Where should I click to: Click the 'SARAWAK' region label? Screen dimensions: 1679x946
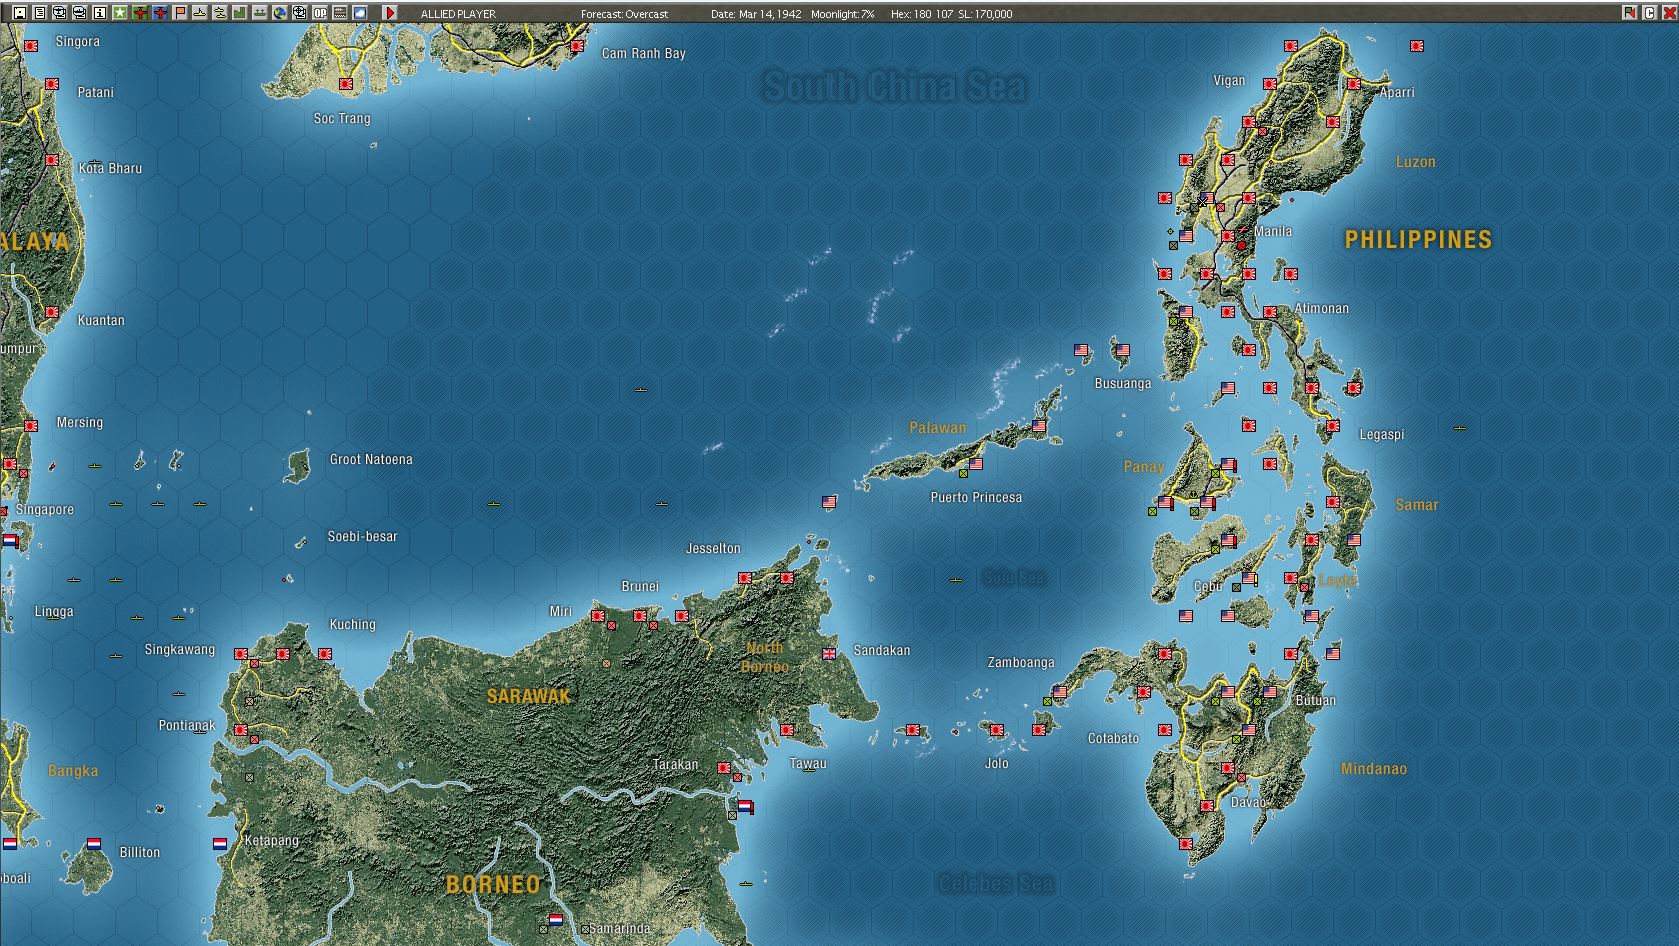528,696
